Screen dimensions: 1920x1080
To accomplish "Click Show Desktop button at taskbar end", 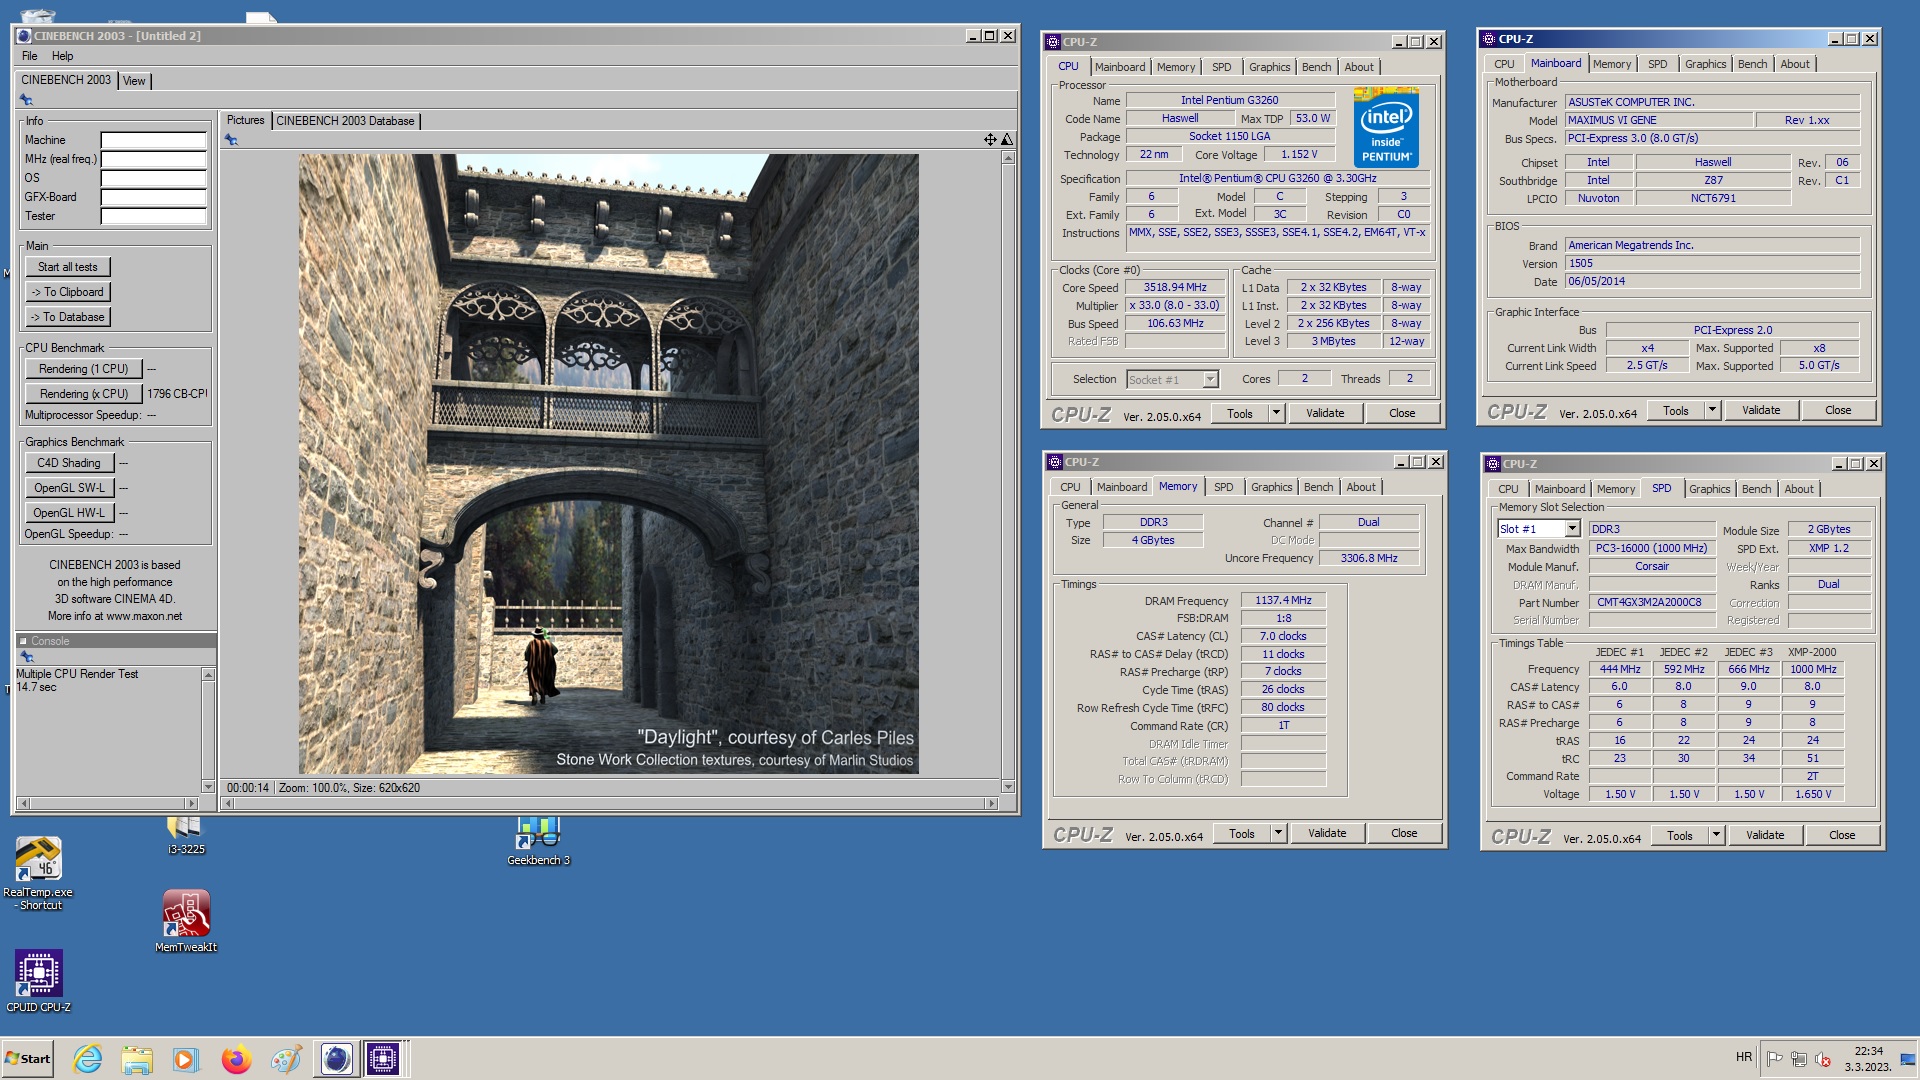I will pyautogui.click(x=1908, y=1059).
